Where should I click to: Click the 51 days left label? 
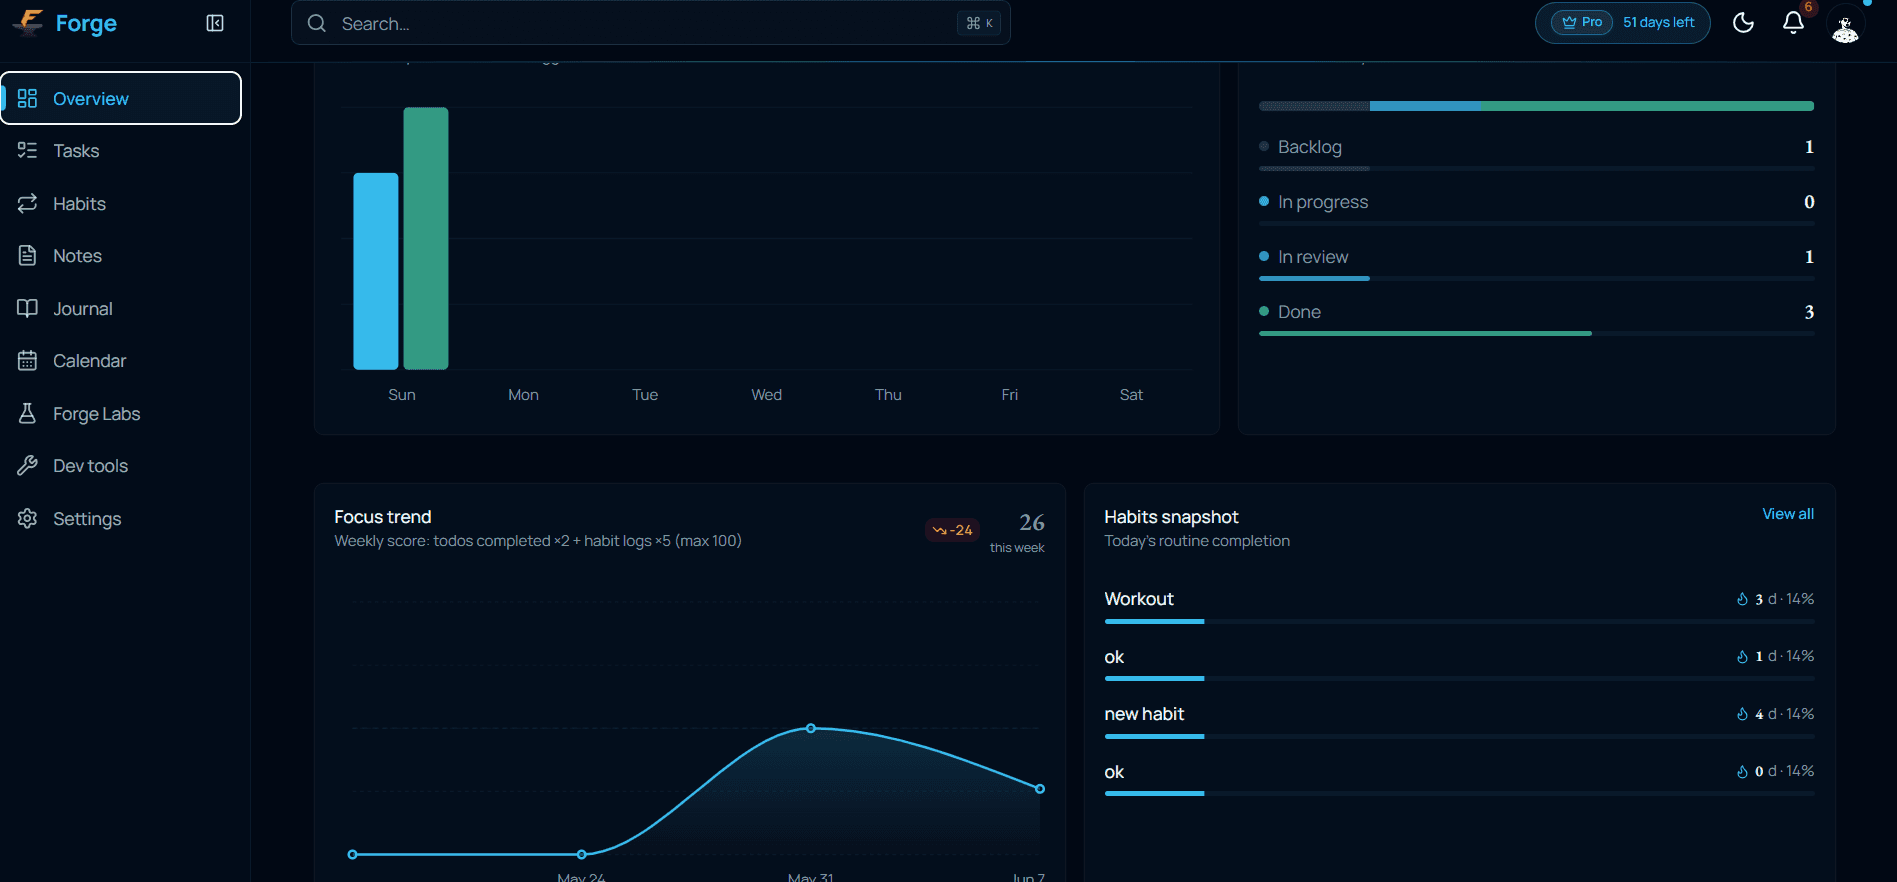1658,22
